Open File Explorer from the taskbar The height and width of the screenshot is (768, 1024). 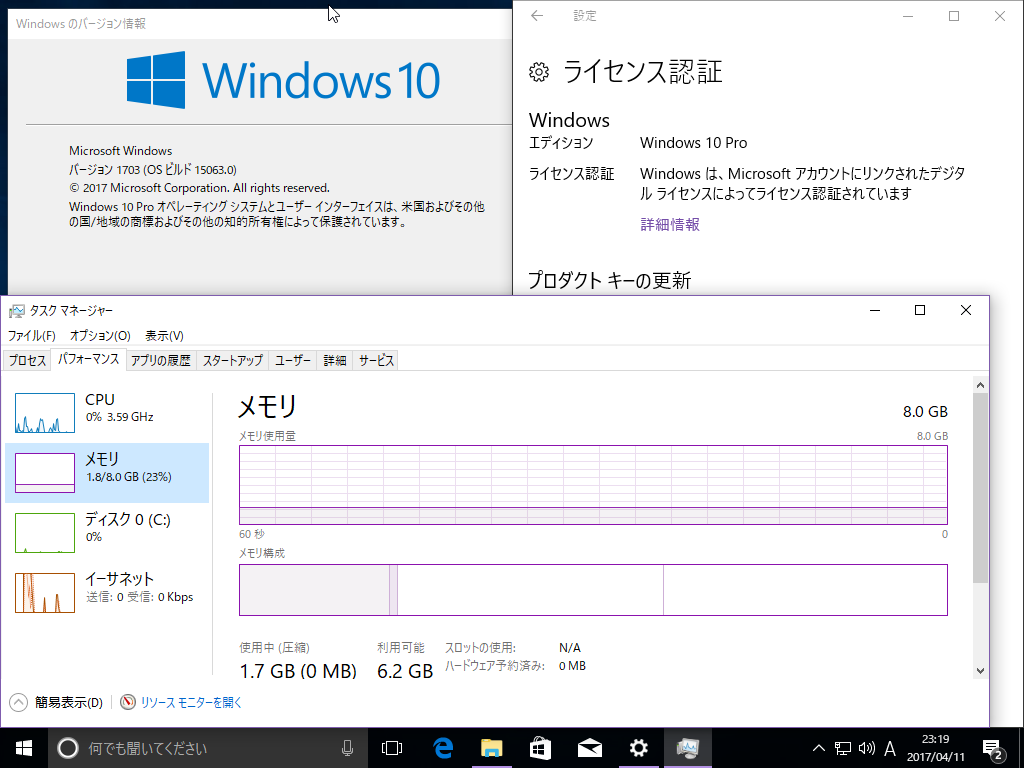tap(491, 747)
